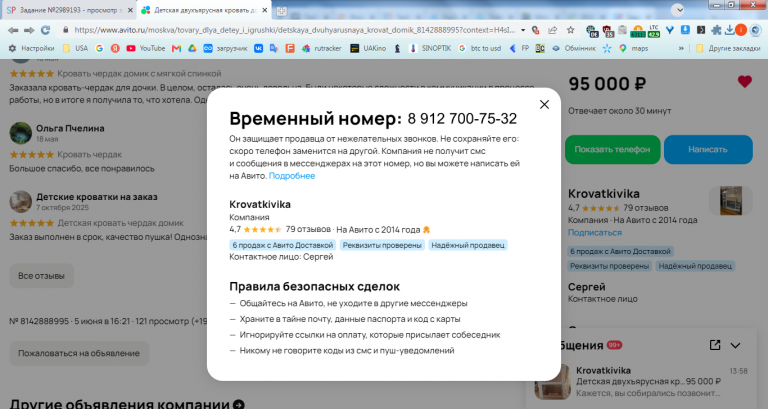Open the browser downloads tray icon

click(729, 30)
